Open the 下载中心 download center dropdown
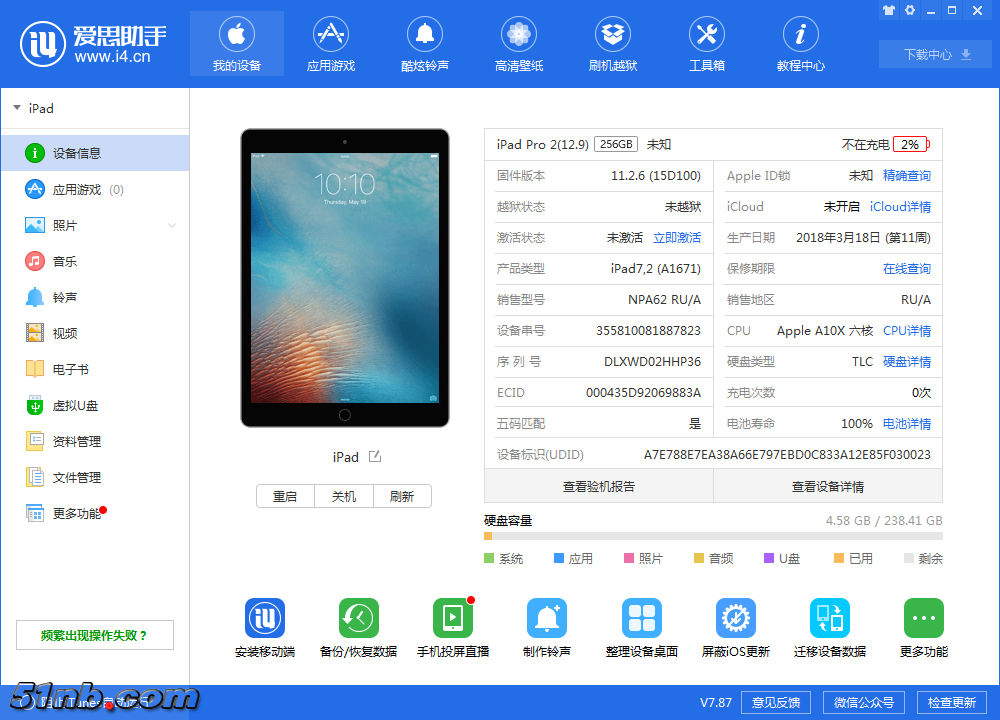The height and width of the screenshot is (720, 1000). point(934,54)
